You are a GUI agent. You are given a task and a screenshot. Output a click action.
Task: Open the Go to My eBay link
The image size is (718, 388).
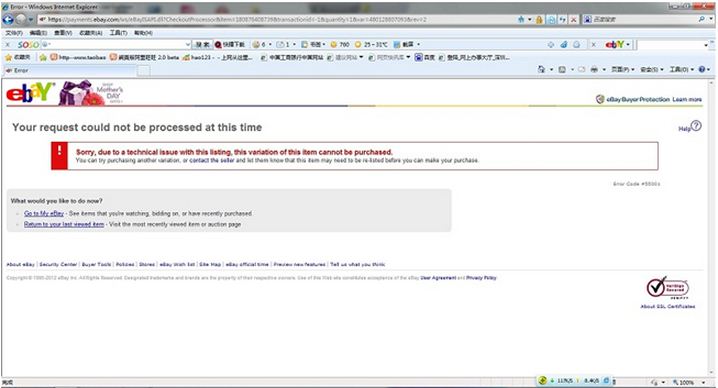tap(44, 213)
